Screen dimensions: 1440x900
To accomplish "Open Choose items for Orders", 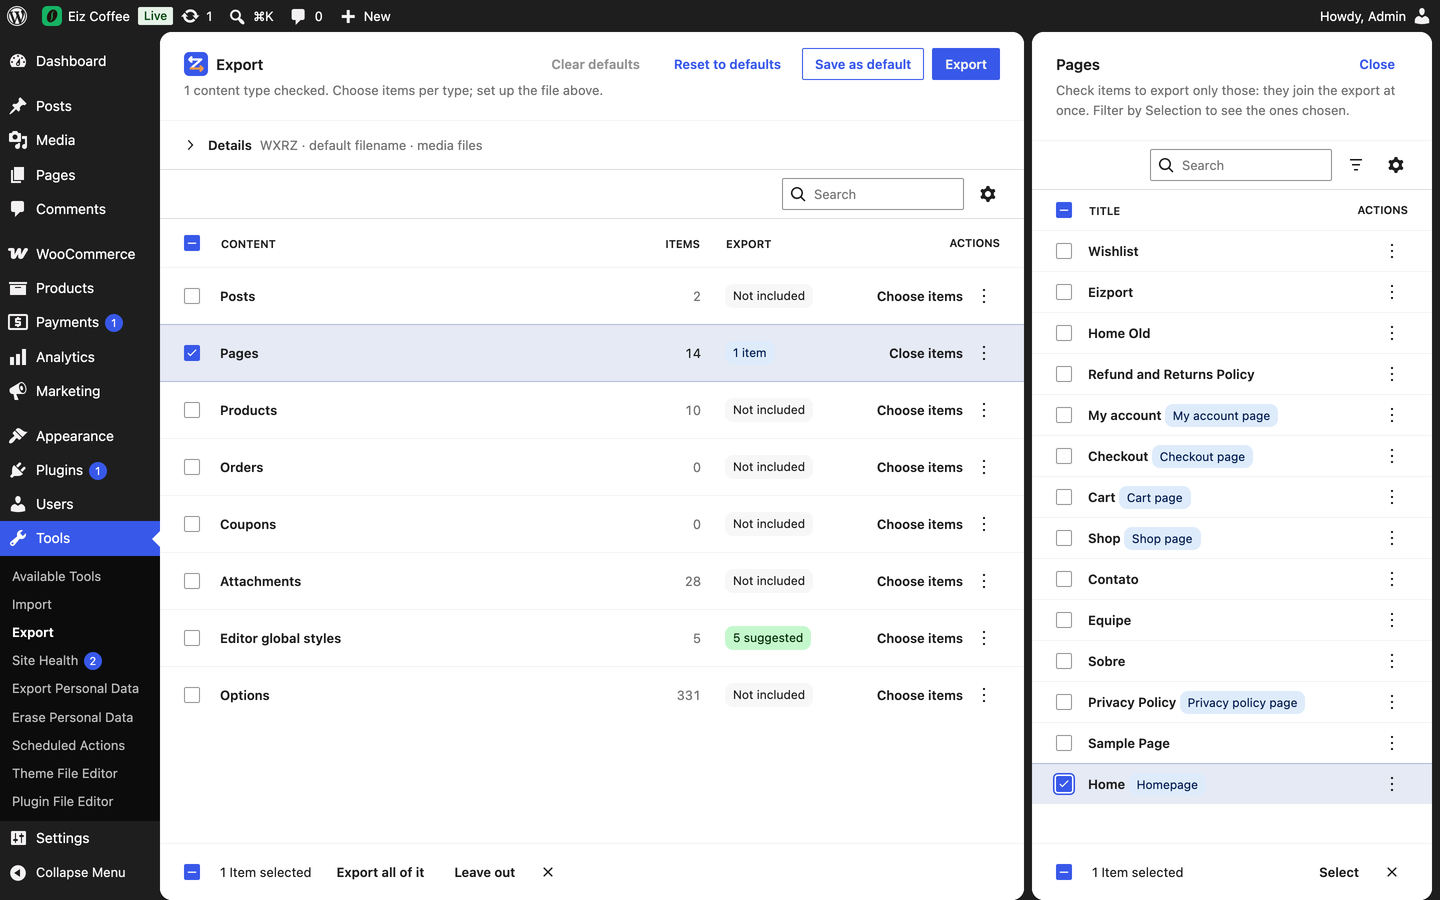I will tap(920, 467).
